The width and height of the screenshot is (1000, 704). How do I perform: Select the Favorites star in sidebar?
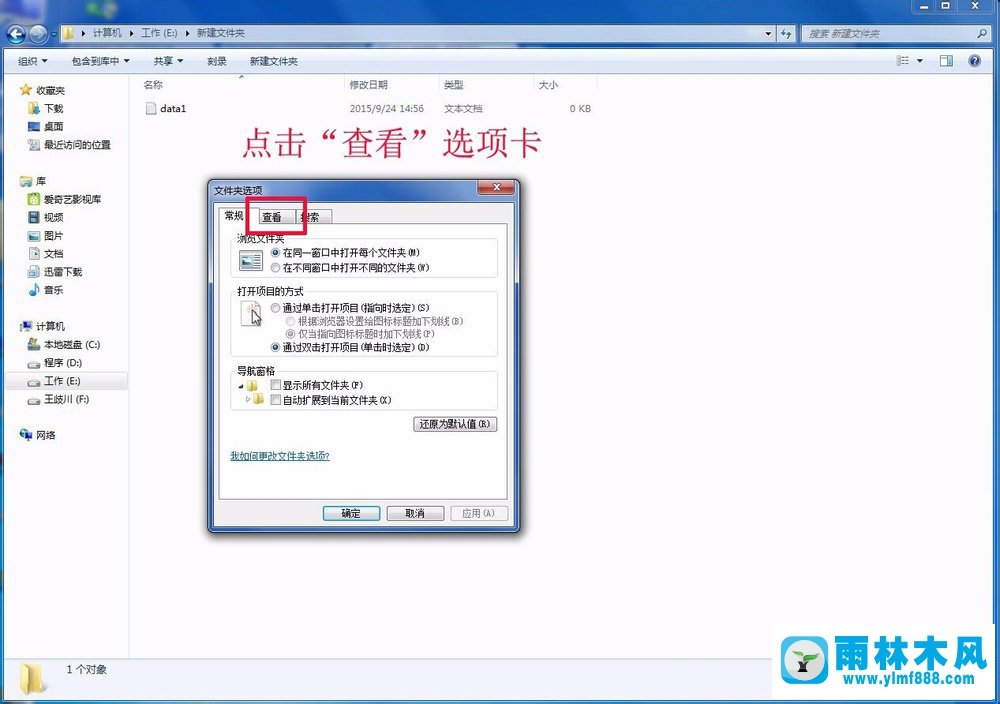[26, 90]
